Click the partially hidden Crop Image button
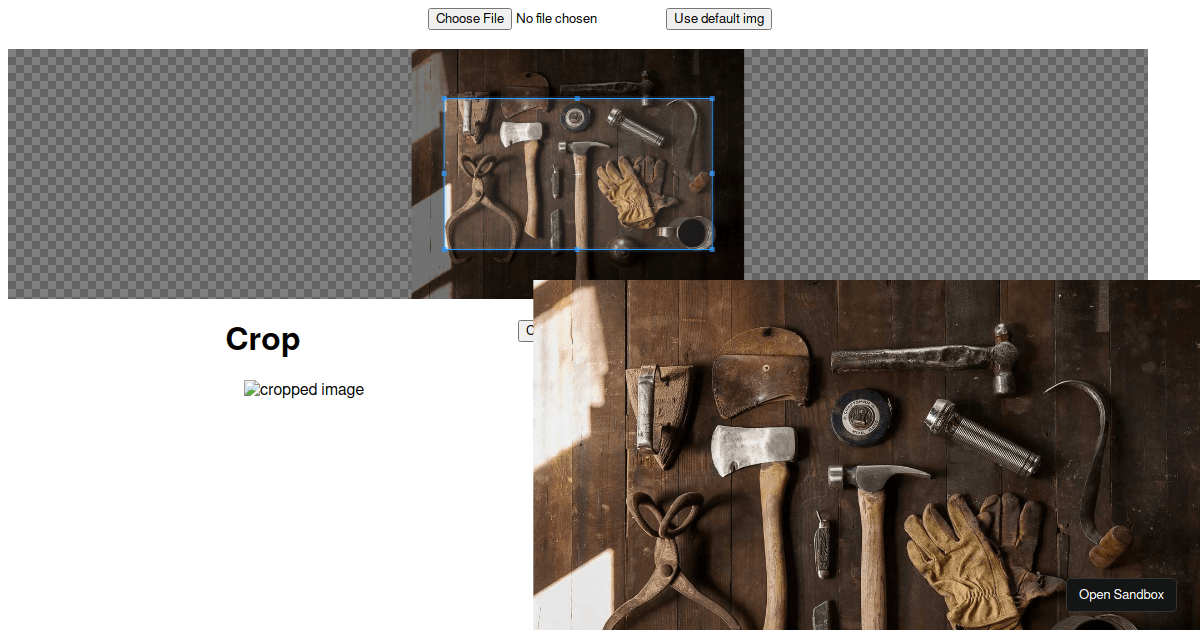Screen dimensions: 1200x630 click(x=526, y=331)
